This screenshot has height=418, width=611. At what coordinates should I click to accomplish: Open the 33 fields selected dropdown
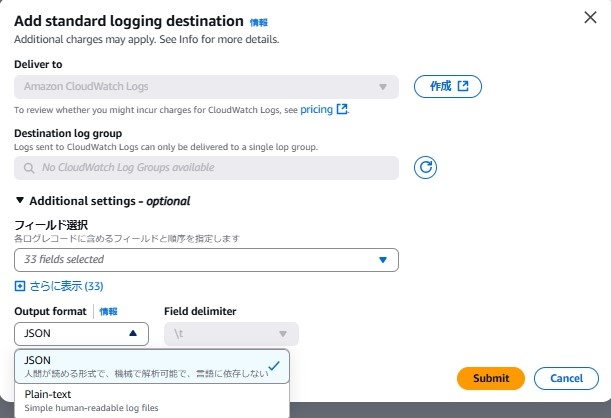[x=206, y=260]
